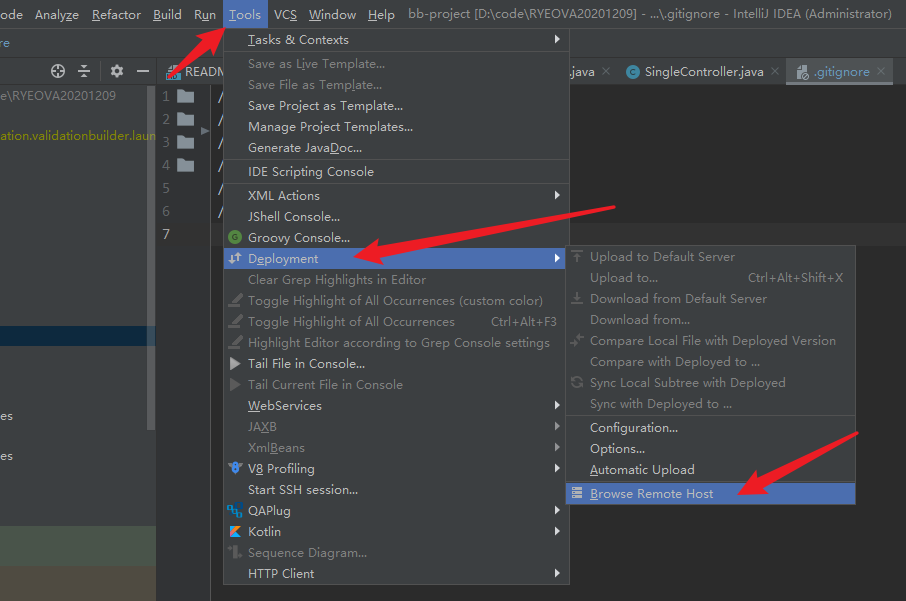Click the folder icon on line 1
This screenshot has width=906, height=601.
(185, 96)
